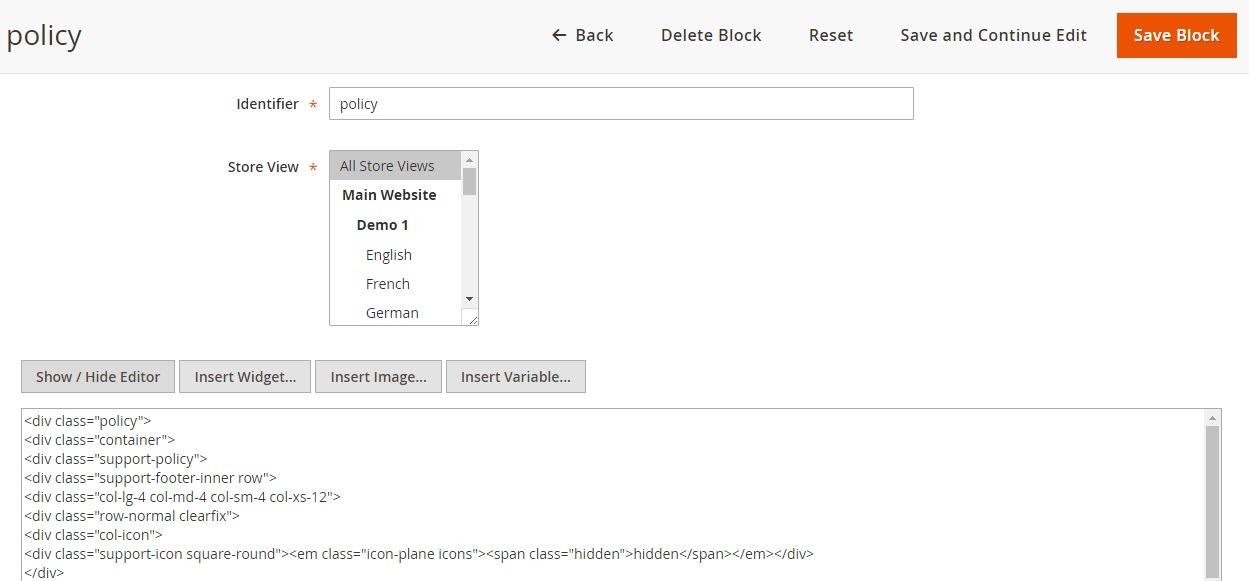Image resolution: width=1249 pixels, height=581 pixels.
Task: Open Insert Widget dialog
Action: (x=245, y=377)
